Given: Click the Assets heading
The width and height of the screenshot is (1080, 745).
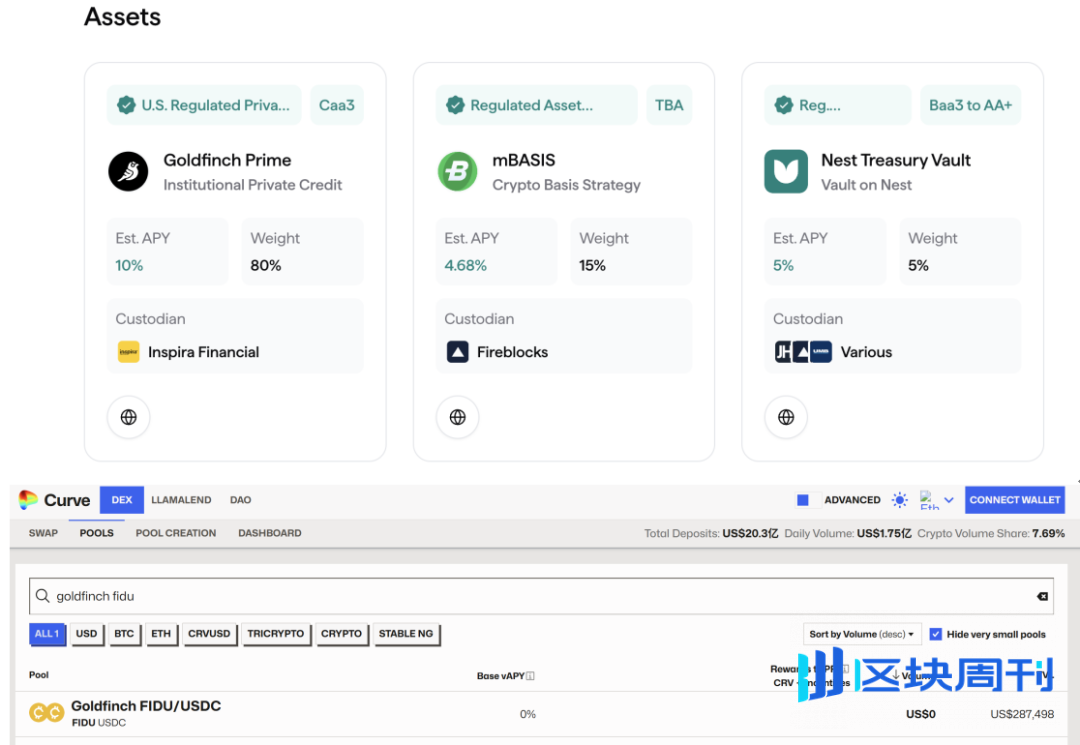Looking at the screenshot, I should [x=123, y=17].
